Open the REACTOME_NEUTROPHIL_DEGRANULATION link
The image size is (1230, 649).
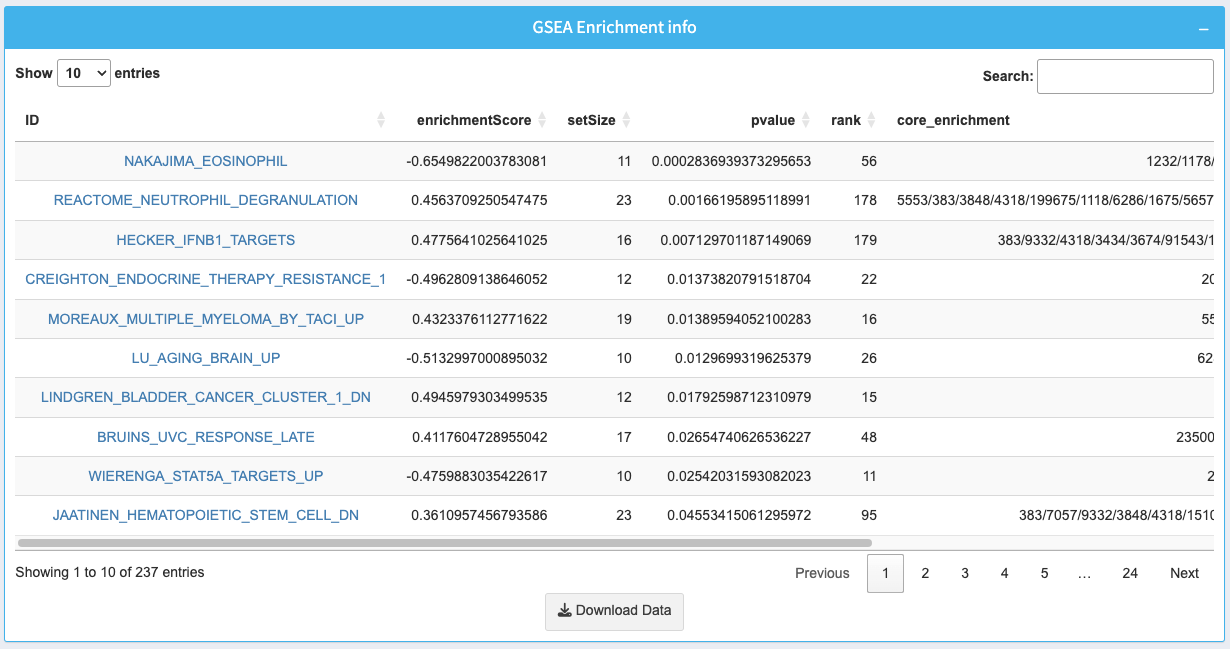[x=205, y=200]
